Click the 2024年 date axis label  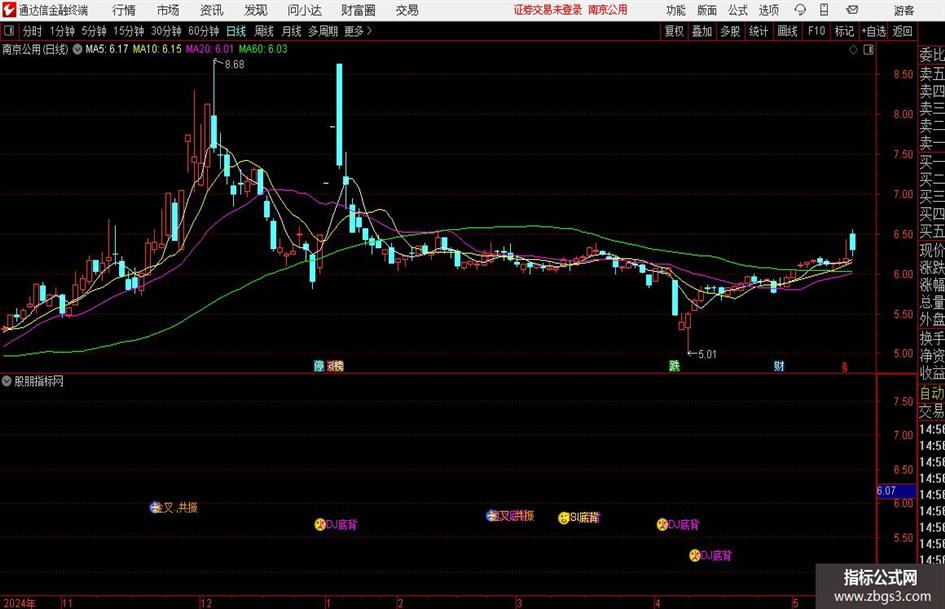pos(19,603)
